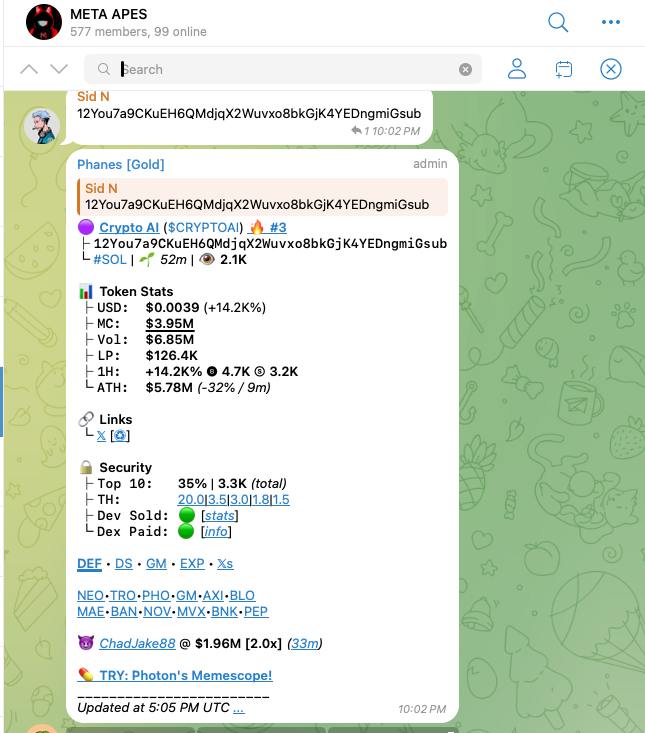Open META APES group title info
This screenshot has width=645, height=733.
108,14
